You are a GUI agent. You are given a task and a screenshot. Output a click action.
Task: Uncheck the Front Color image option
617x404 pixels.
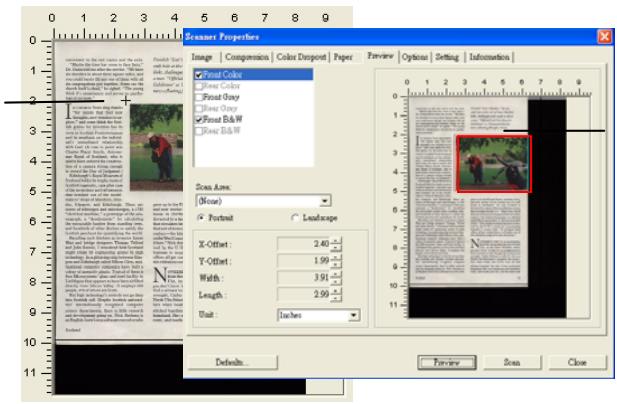(x=196, y=75)
